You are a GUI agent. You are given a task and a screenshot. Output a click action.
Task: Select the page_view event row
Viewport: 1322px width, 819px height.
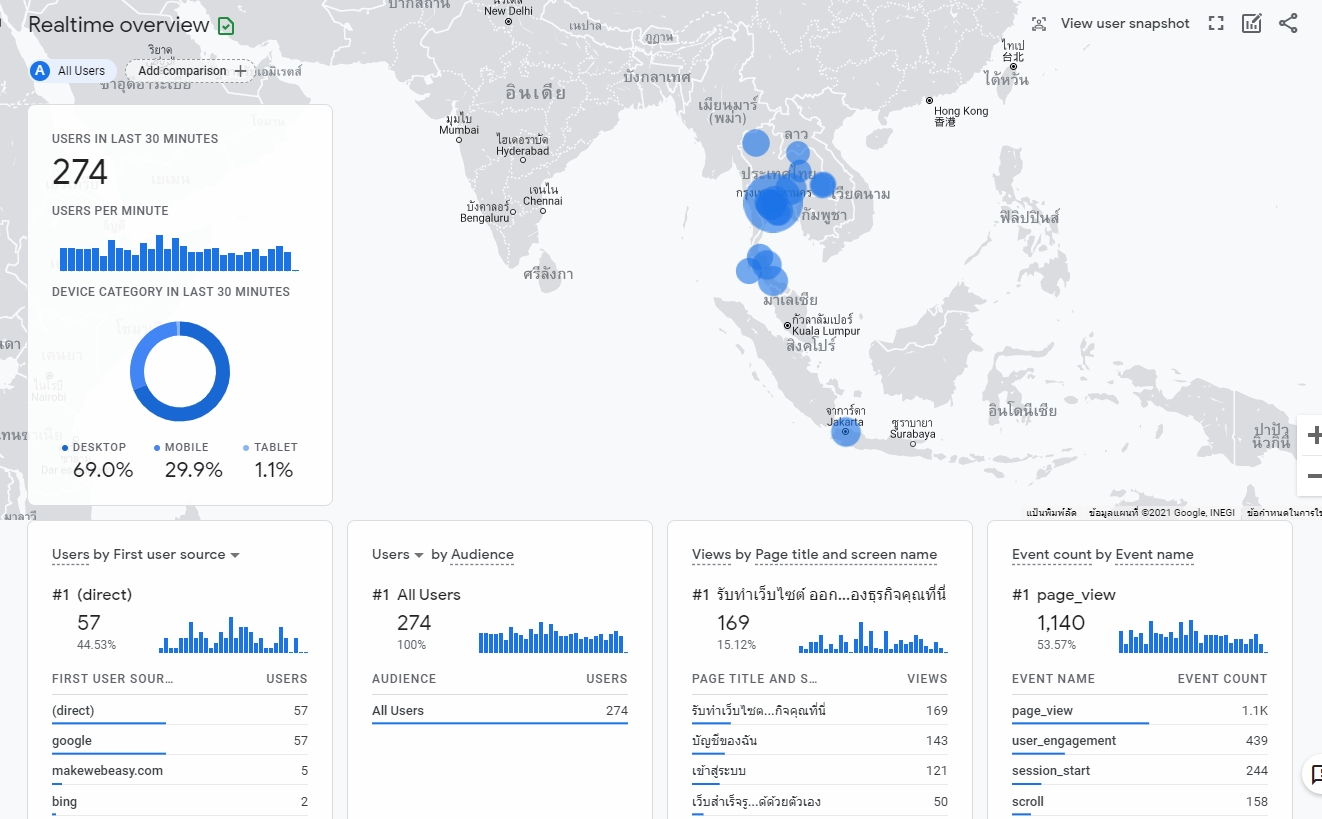pyautogui.click(x=1042, y=711)
